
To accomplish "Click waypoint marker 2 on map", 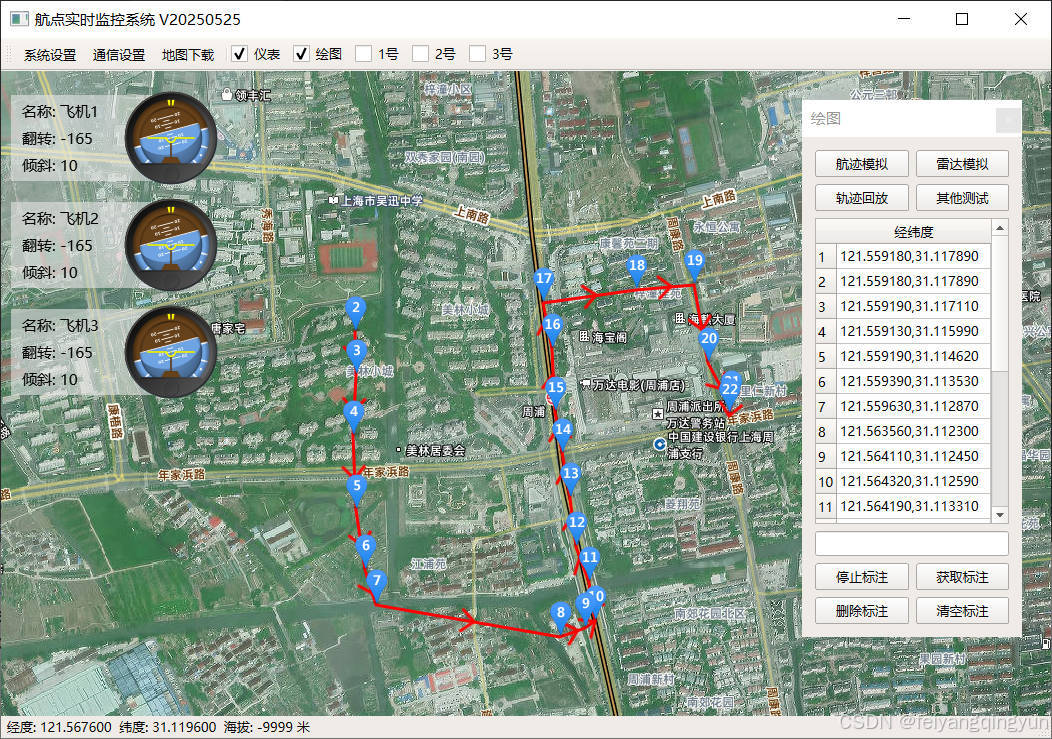I will click(356, 311).
